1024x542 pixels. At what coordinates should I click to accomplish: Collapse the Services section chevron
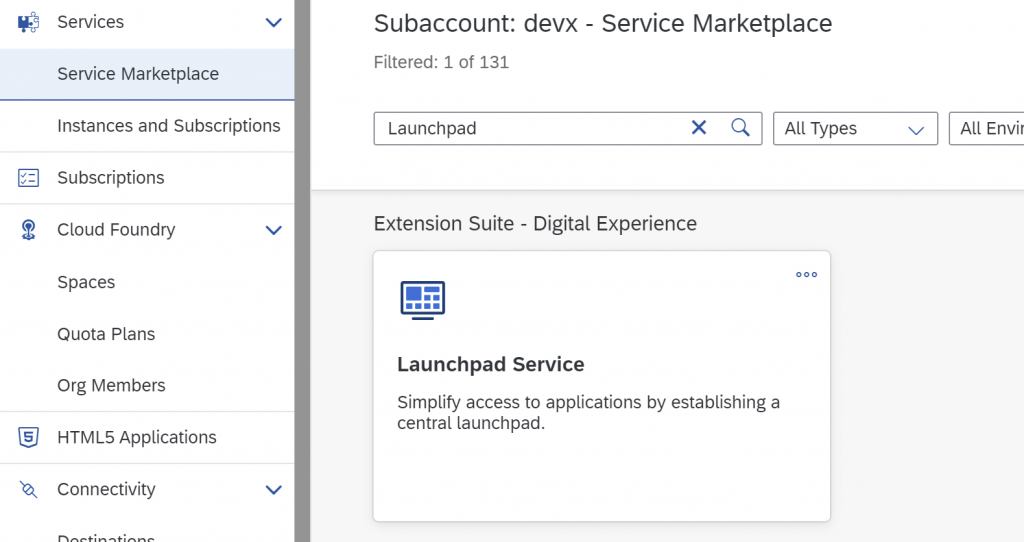(x=274, y=23)
